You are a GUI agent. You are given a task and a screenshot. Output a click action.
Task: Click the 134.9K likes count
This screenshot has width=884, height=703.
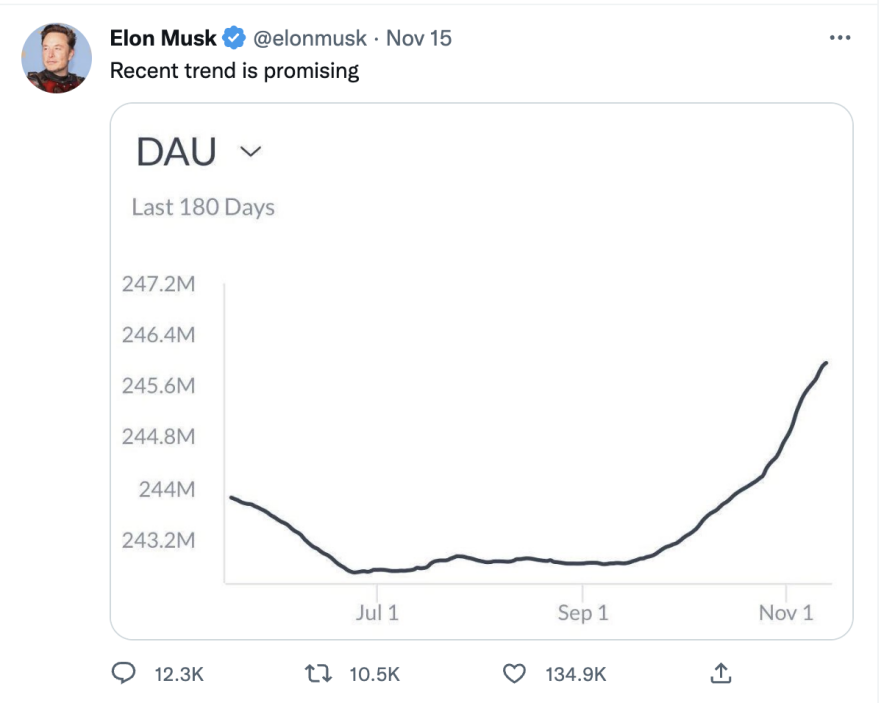(x=575, y=675)
